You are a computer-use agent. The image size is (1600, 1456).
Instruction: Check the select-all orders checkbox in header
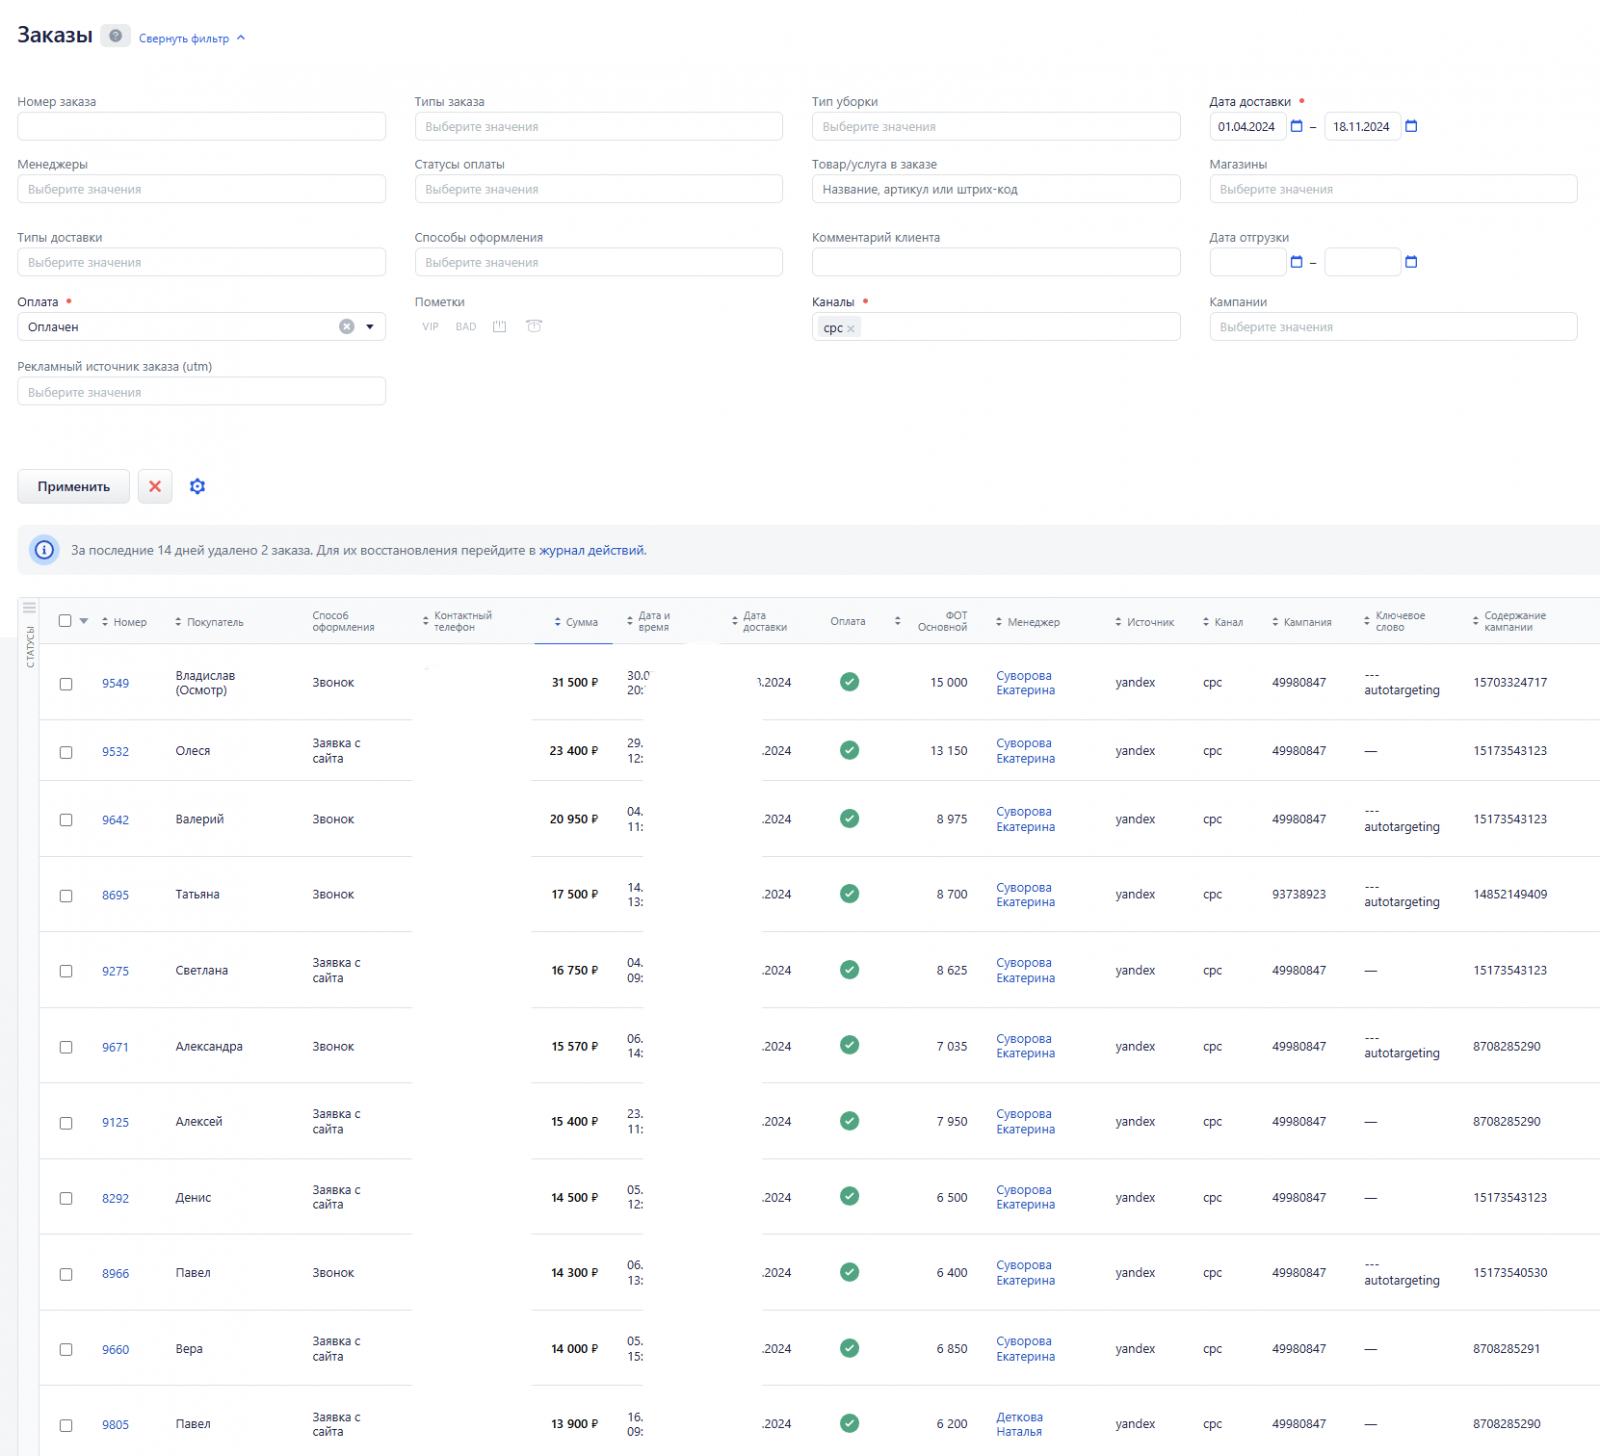[x=65, y=621]
